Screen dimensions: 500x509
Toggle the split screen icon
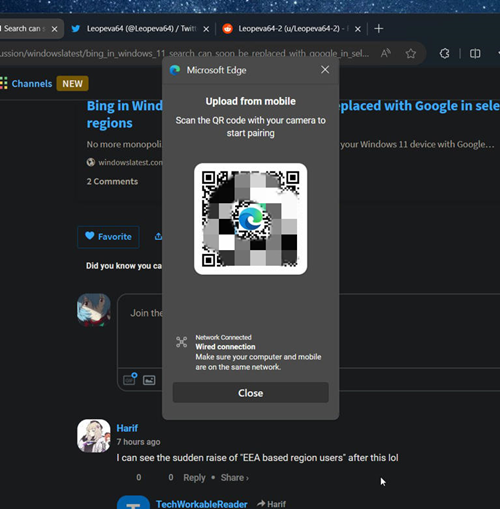(475, 53)
